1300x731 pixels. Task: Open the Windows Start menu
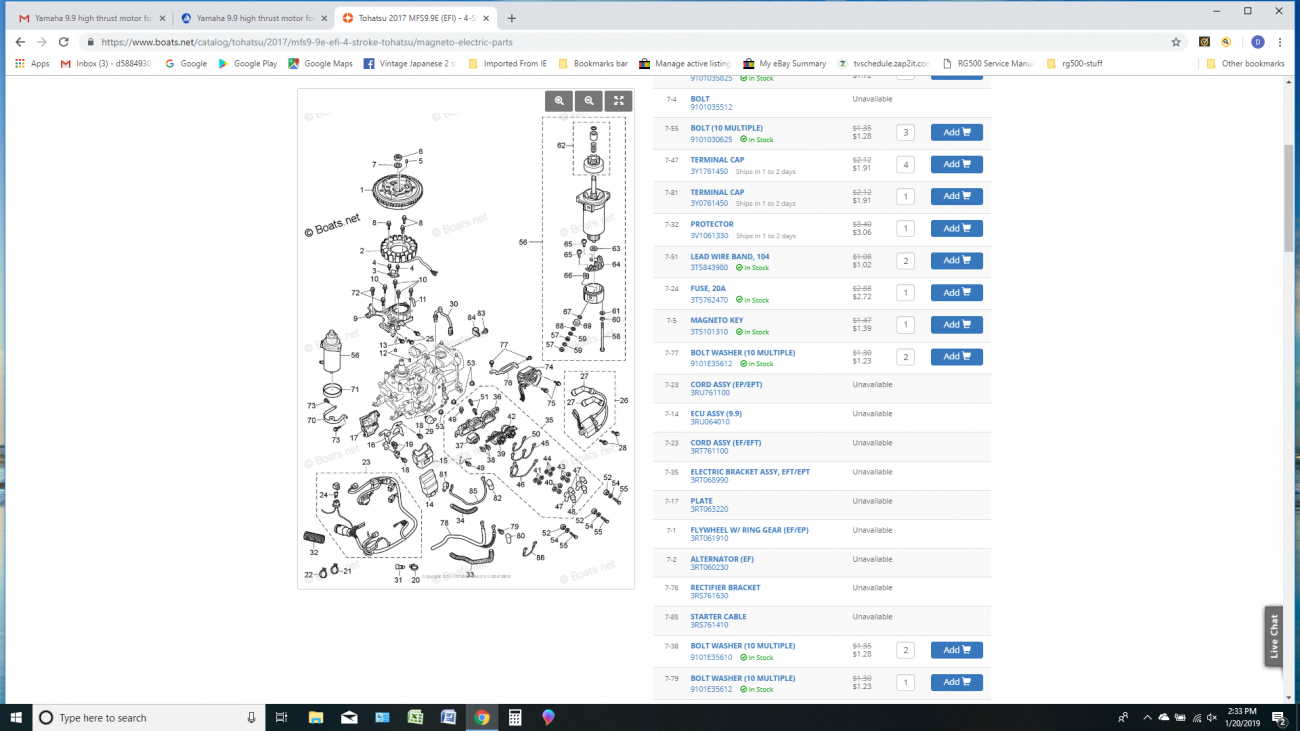point(16,717)
